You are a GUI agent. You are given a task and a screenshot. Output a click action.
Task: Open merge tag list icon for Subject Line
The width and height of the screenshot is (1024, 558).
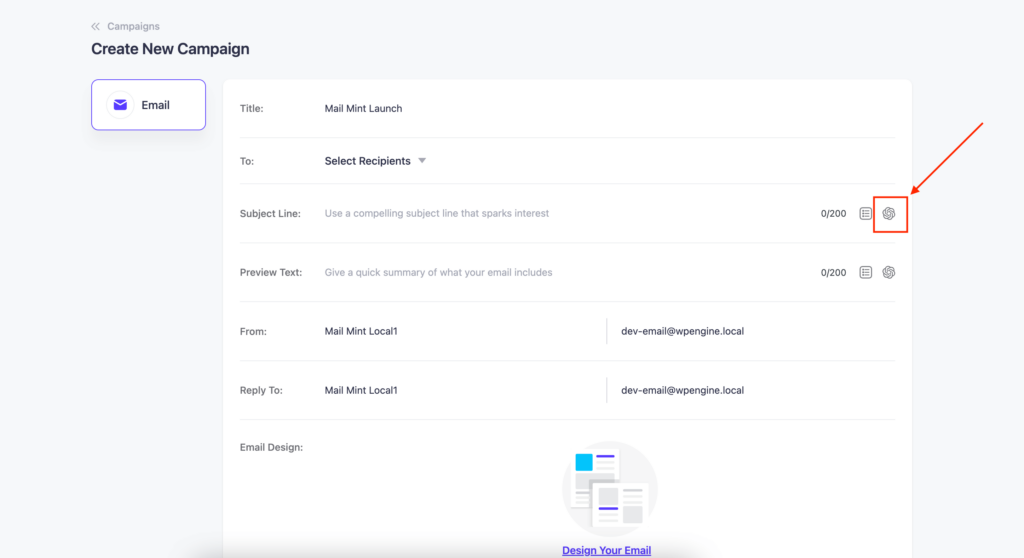point(865,214)
